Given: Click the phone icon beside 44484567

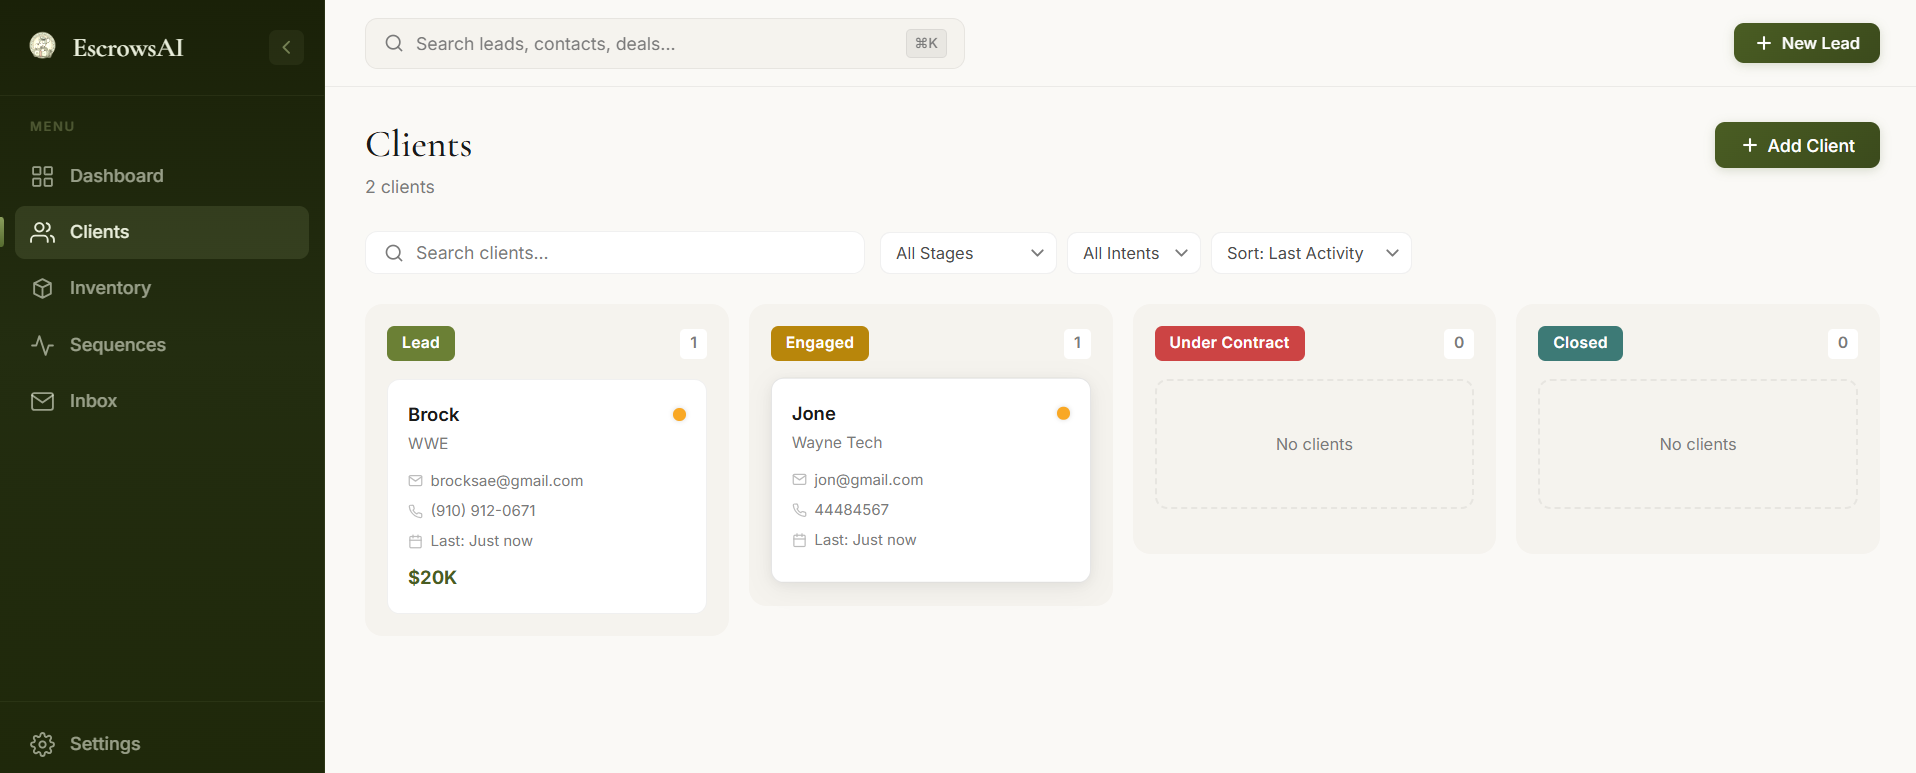Looking at the screenshot, I should tap(799, 510).
